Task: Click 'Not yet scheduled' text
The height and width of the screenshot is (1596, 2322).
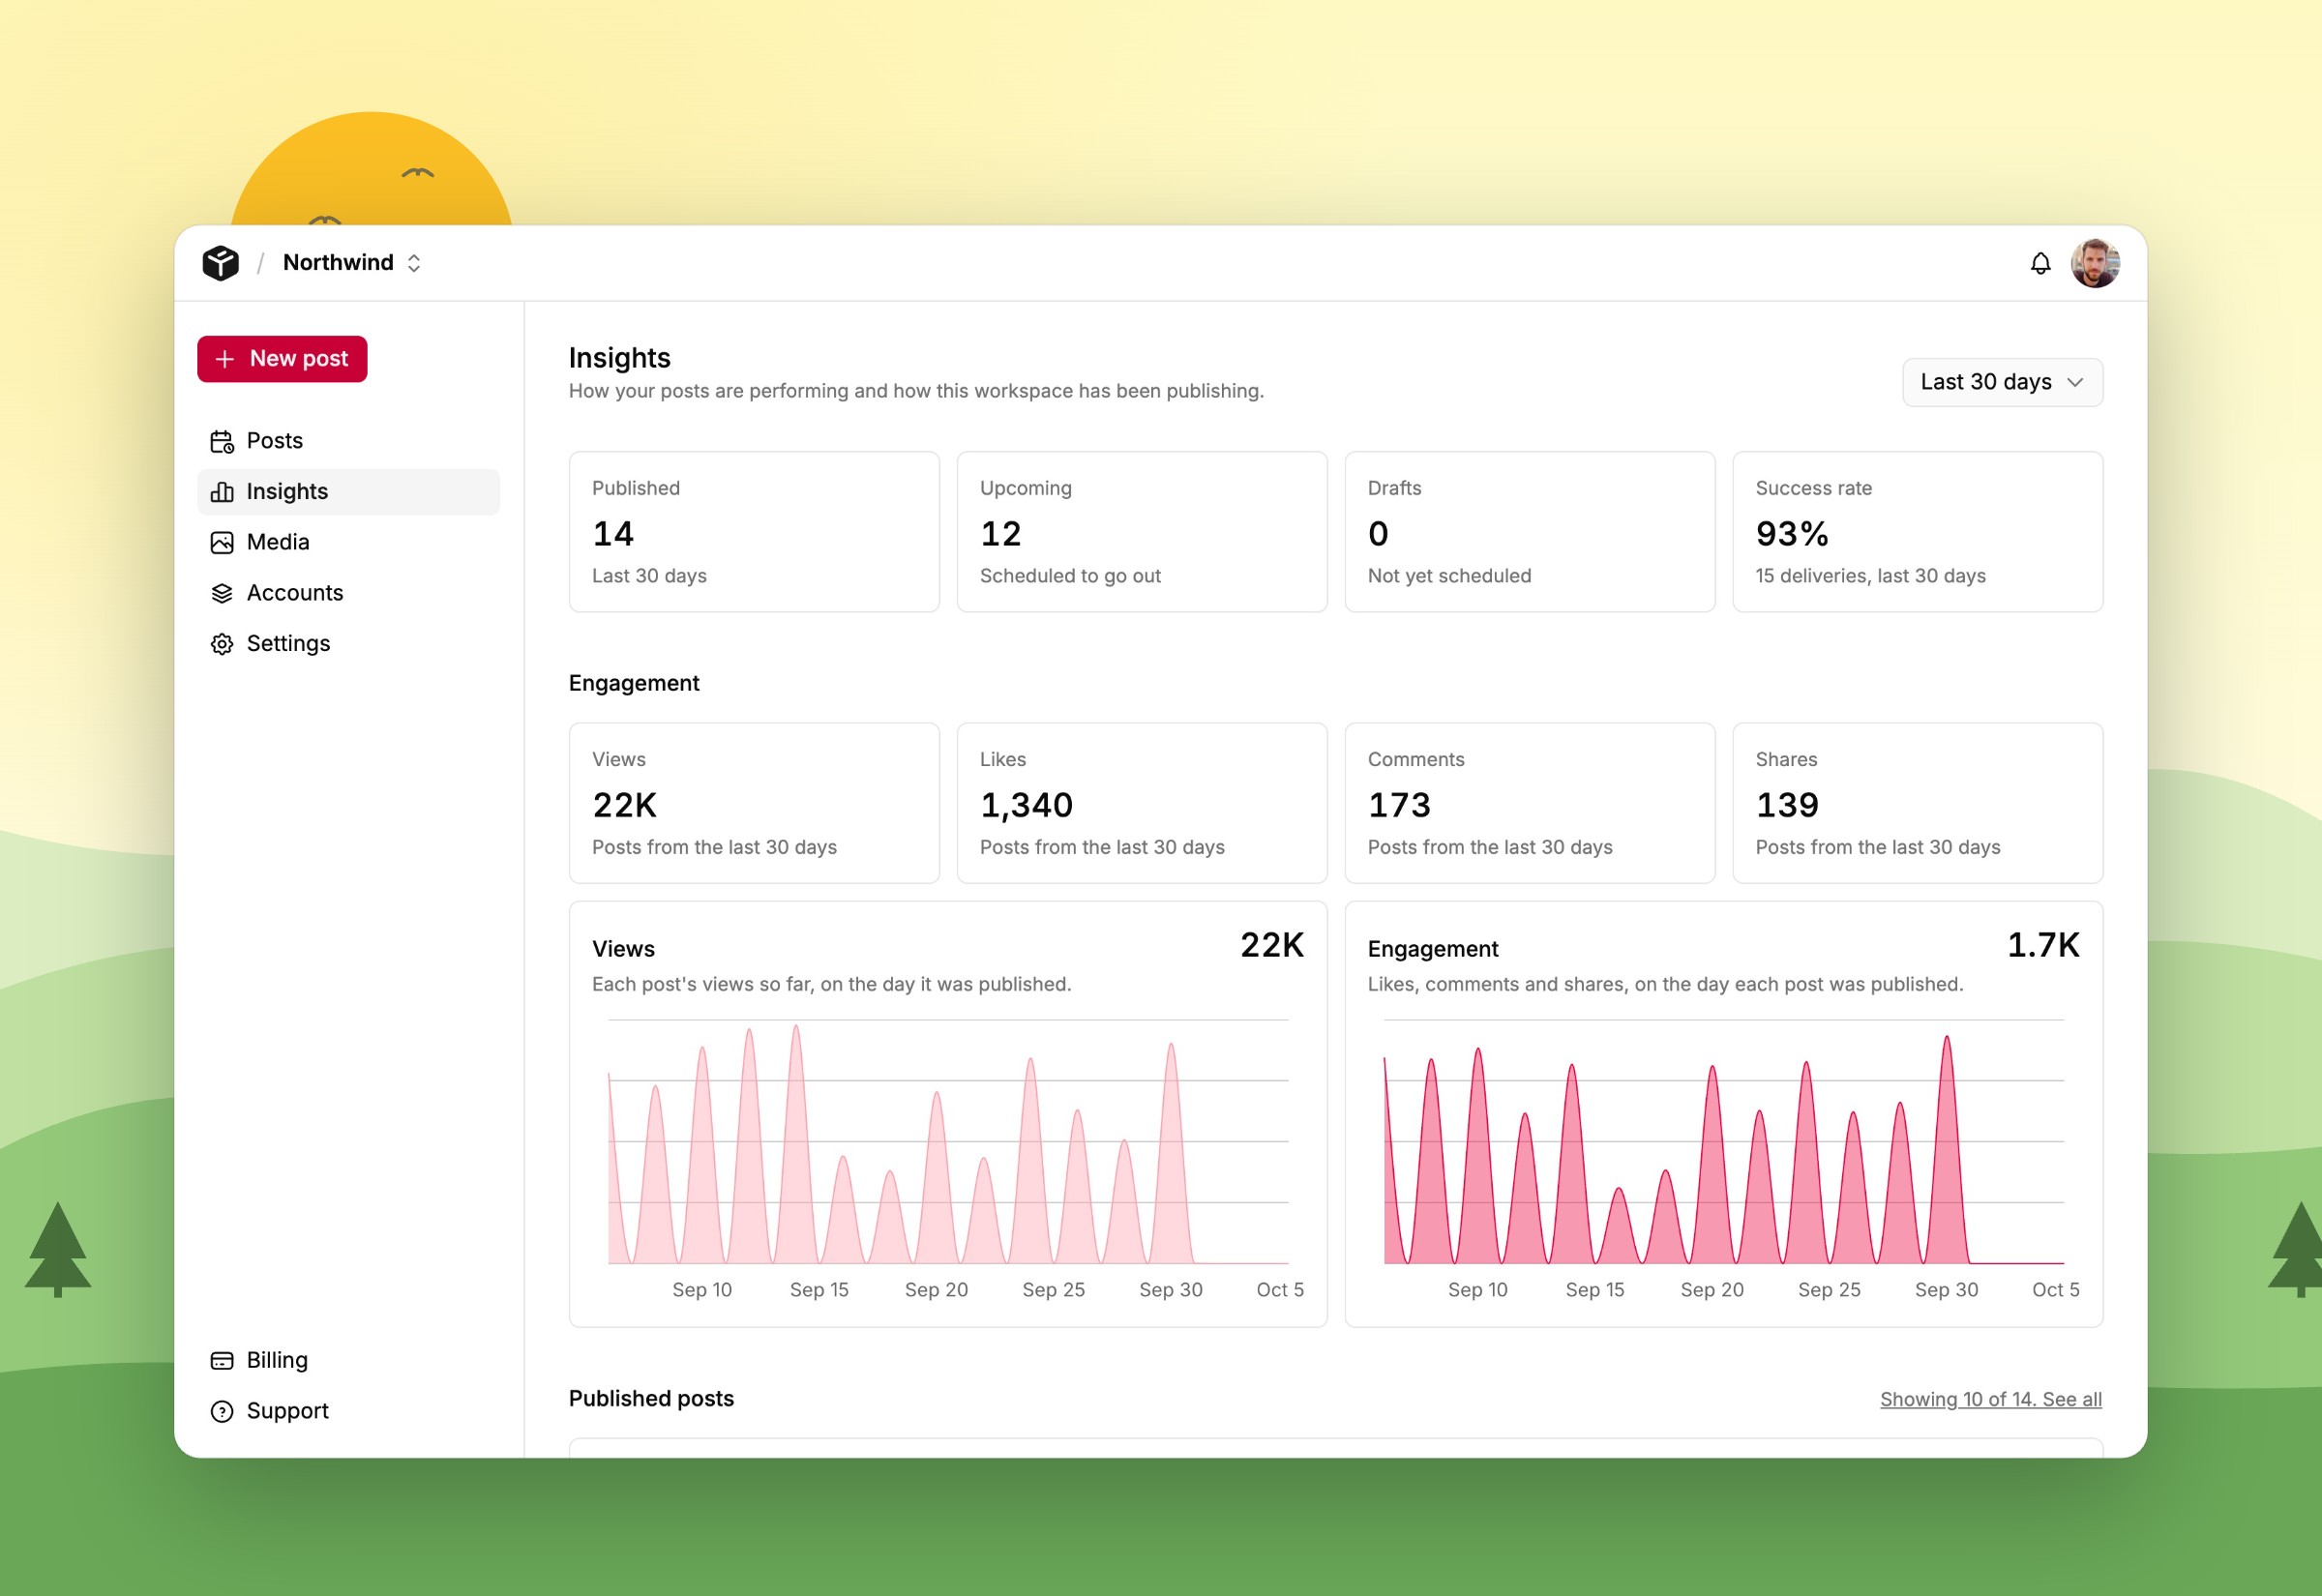Action: (x=1449, y=576)
